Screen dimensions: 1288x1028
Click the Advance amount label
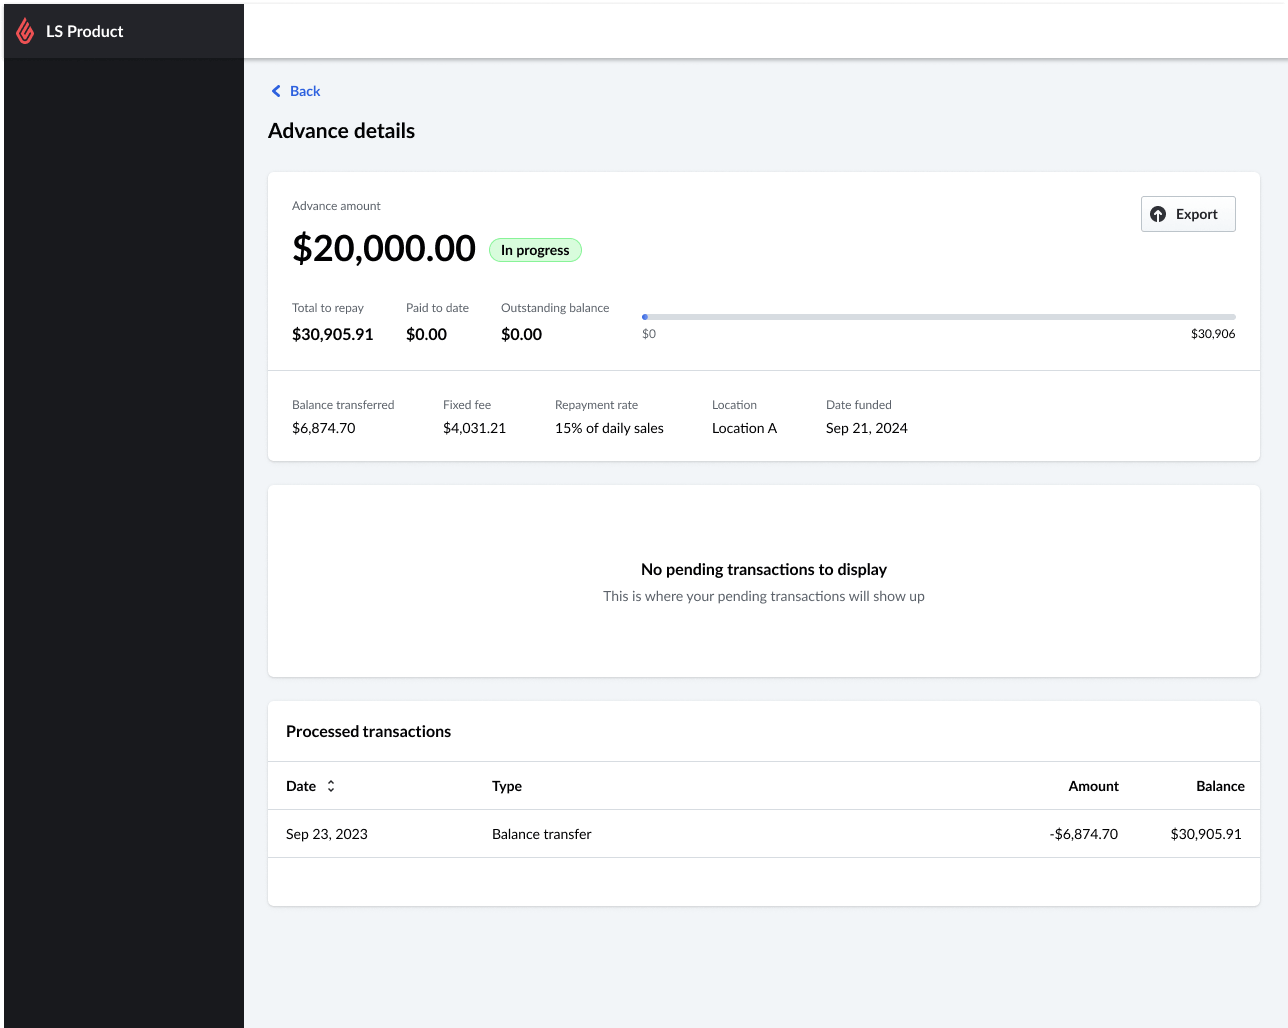click(x=336, y=206)
